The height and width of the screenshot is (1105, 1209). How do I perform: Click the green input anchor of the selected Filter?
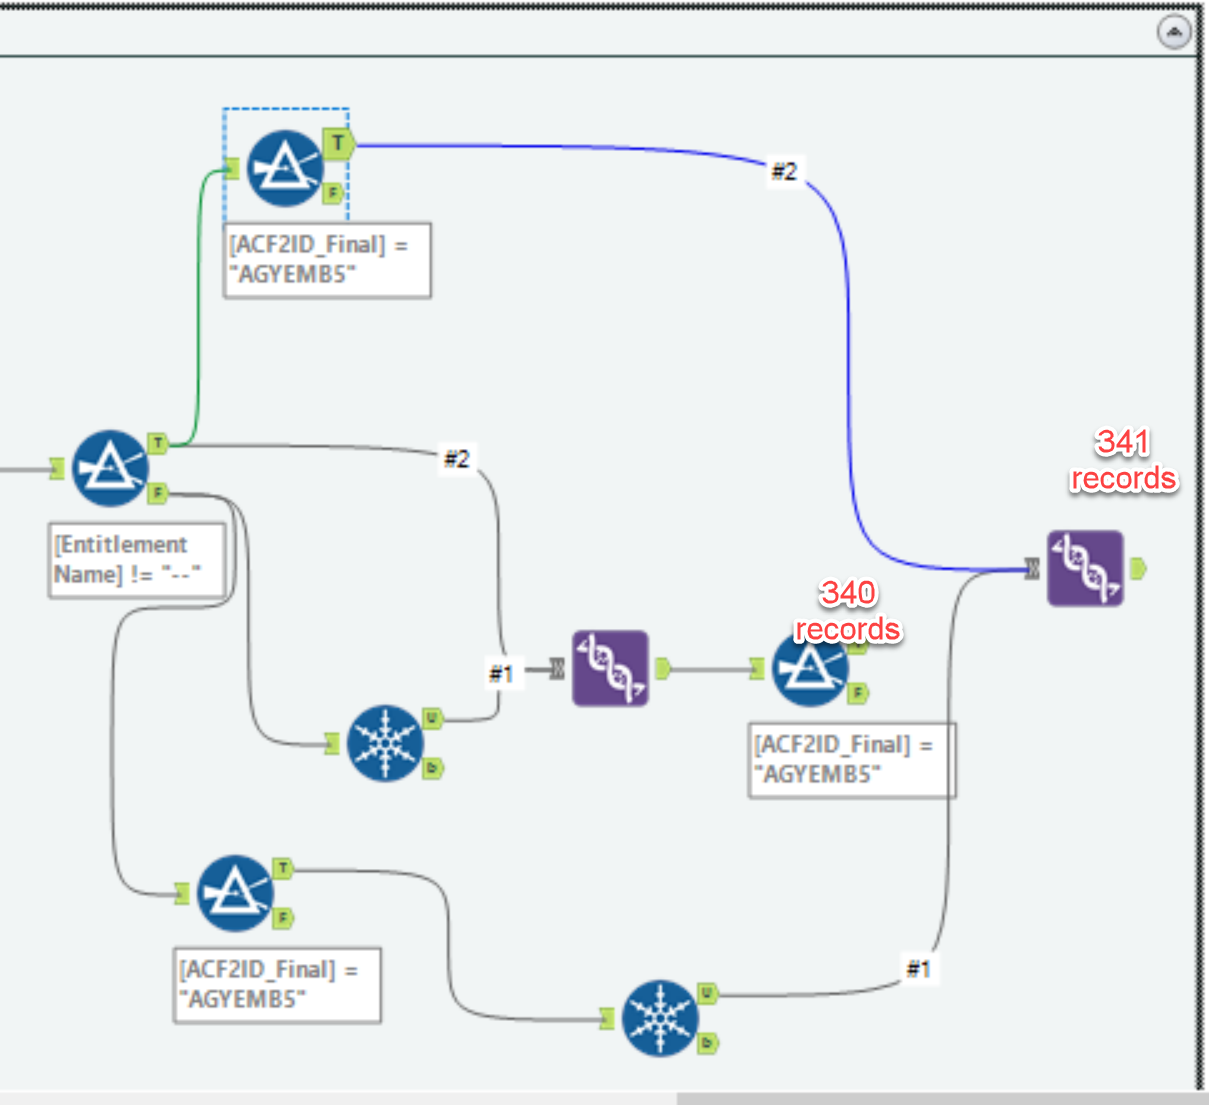point(231,167)
